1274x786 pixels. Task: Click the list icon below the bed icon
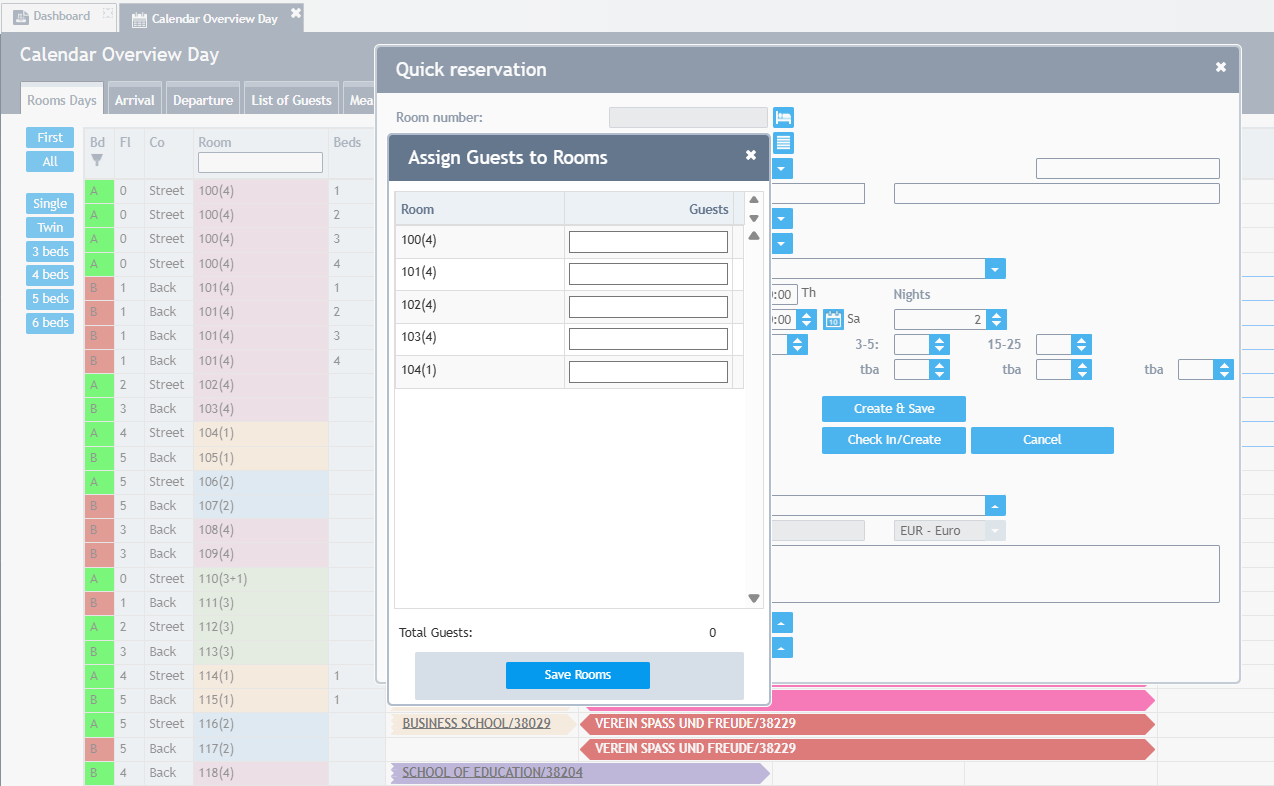click(x=783, y=143)
